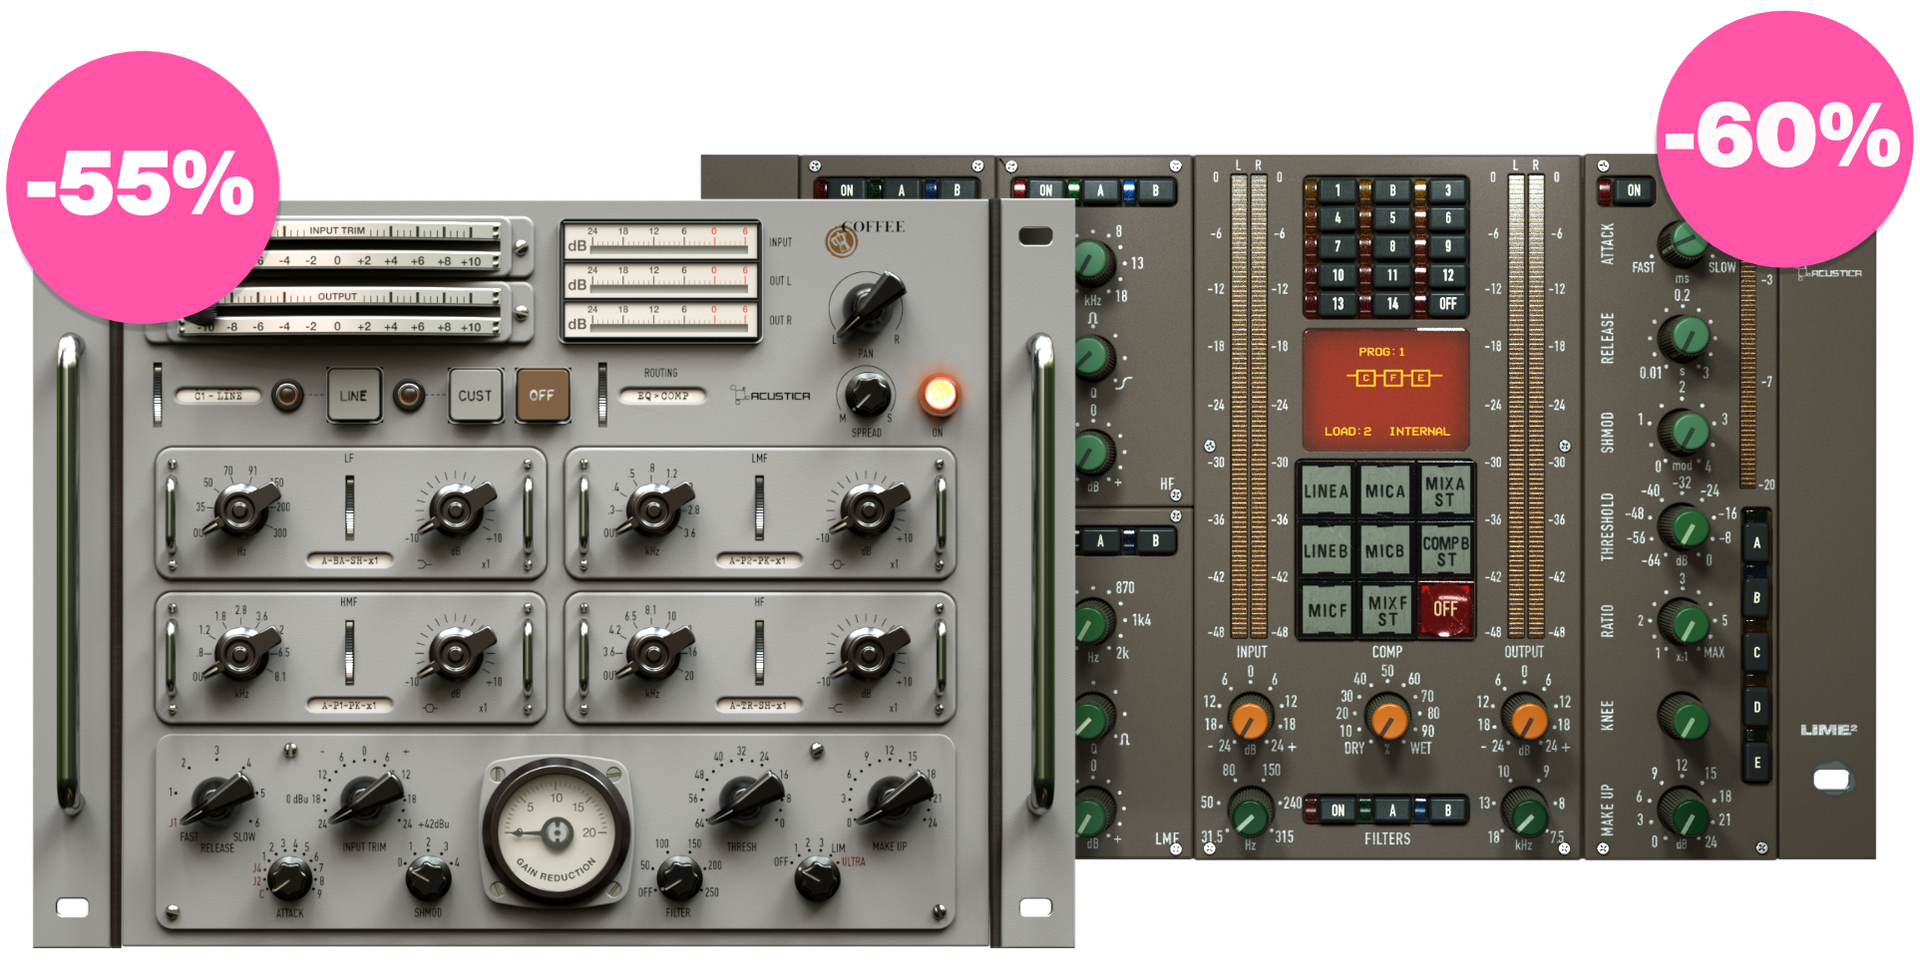Click the RELEASE knob in Coffee's compressor
The height and width of the screenshot is (969, 1920).
219,798
